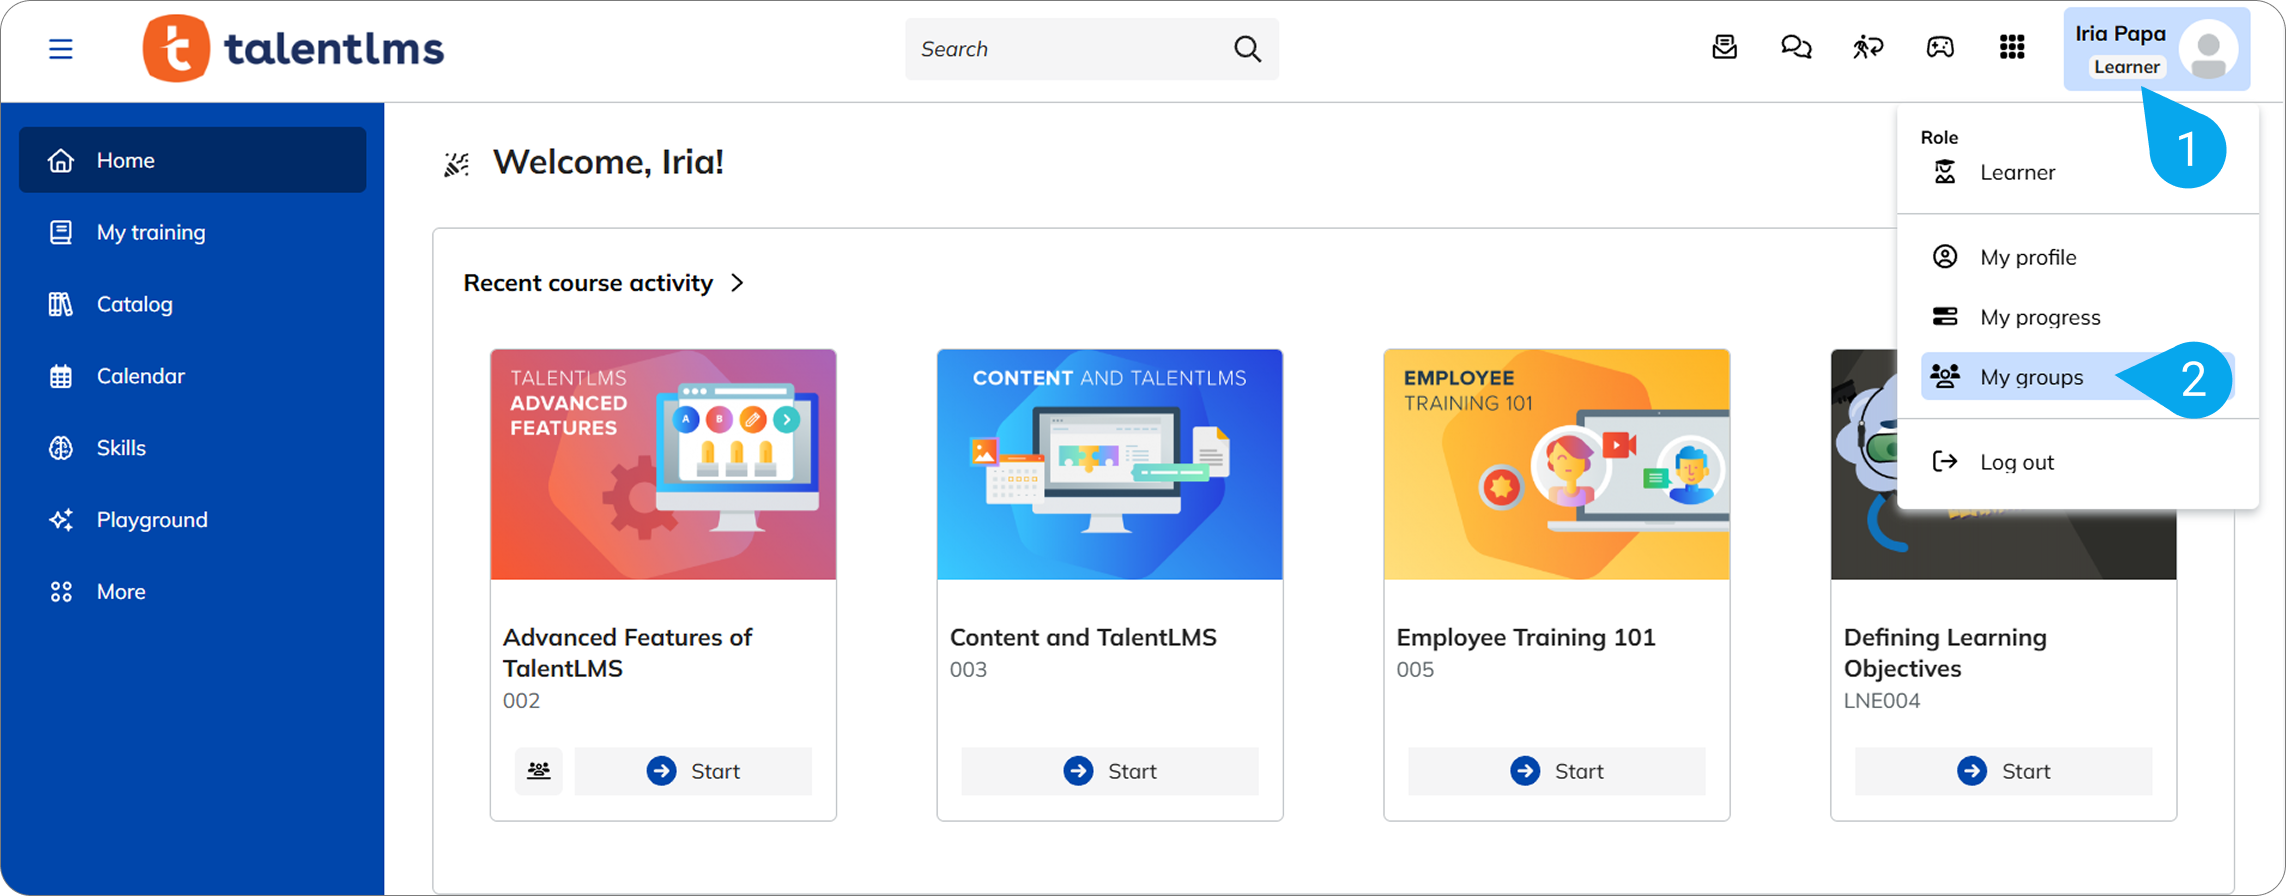Start the Content and TalentLMS course

pos(1110,771)
